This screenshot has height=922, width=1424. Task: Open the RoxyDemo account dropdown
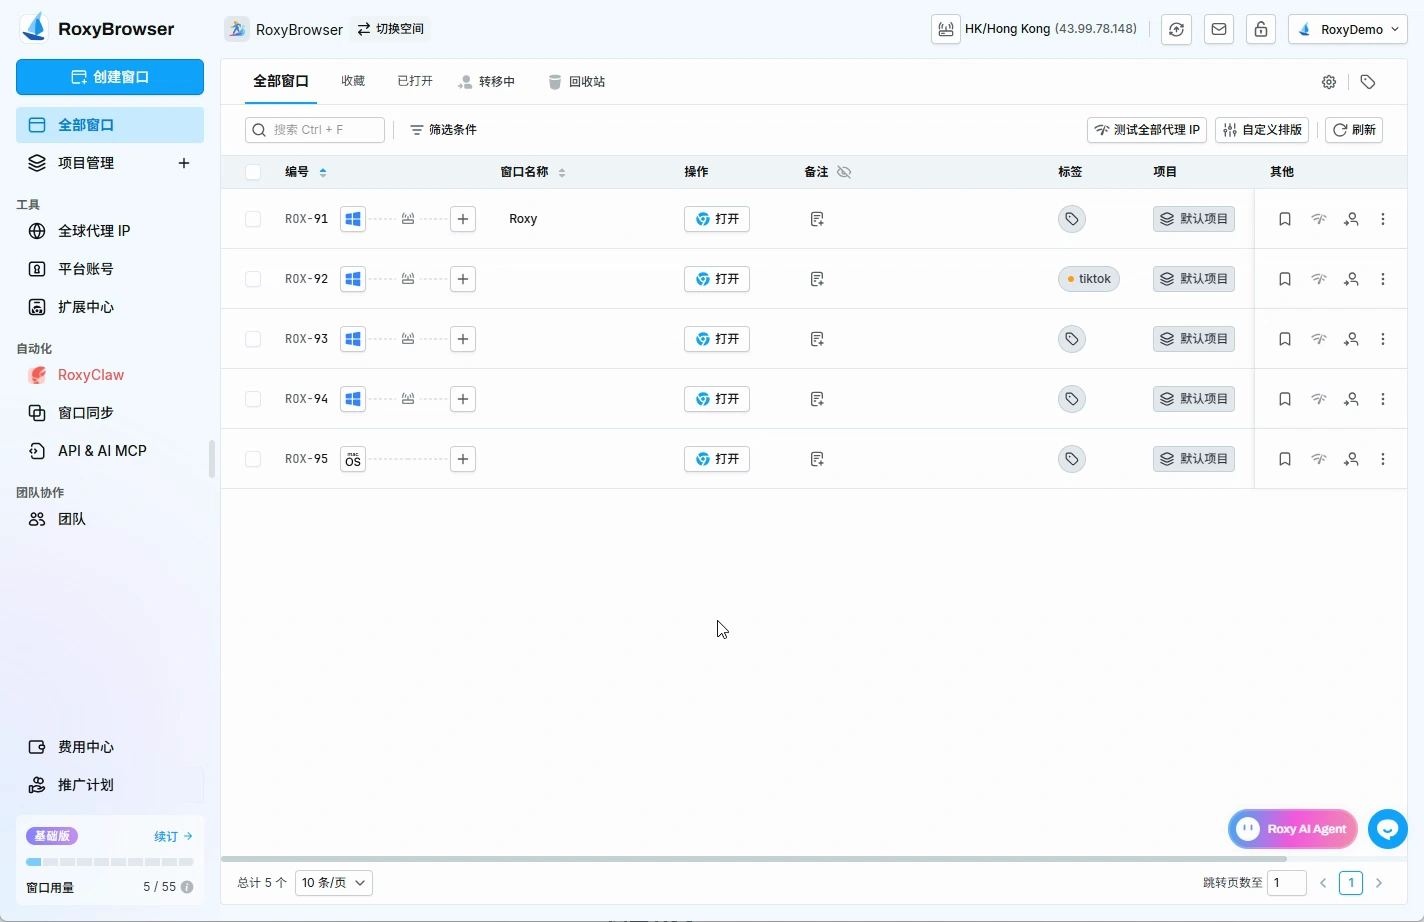[x=1348, y=29]
